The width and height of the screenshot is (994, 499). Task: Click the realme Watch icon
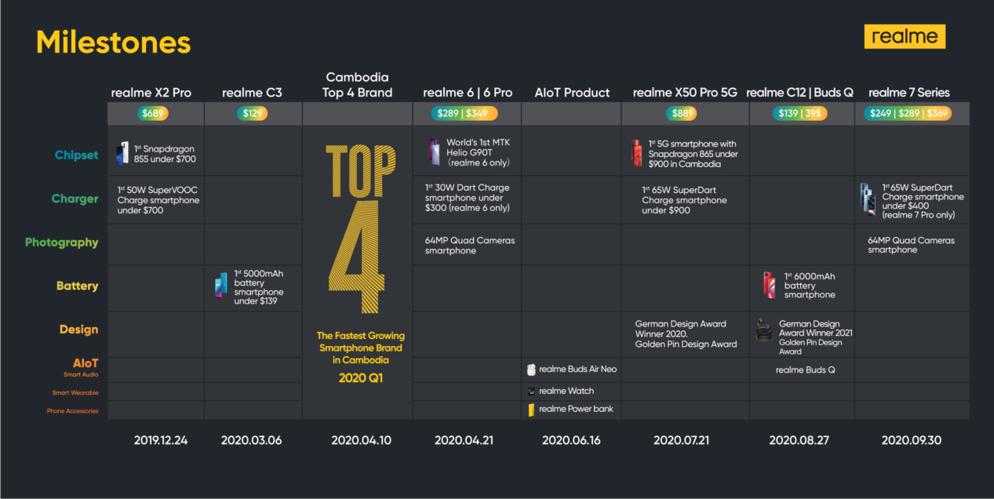(531, 391)
